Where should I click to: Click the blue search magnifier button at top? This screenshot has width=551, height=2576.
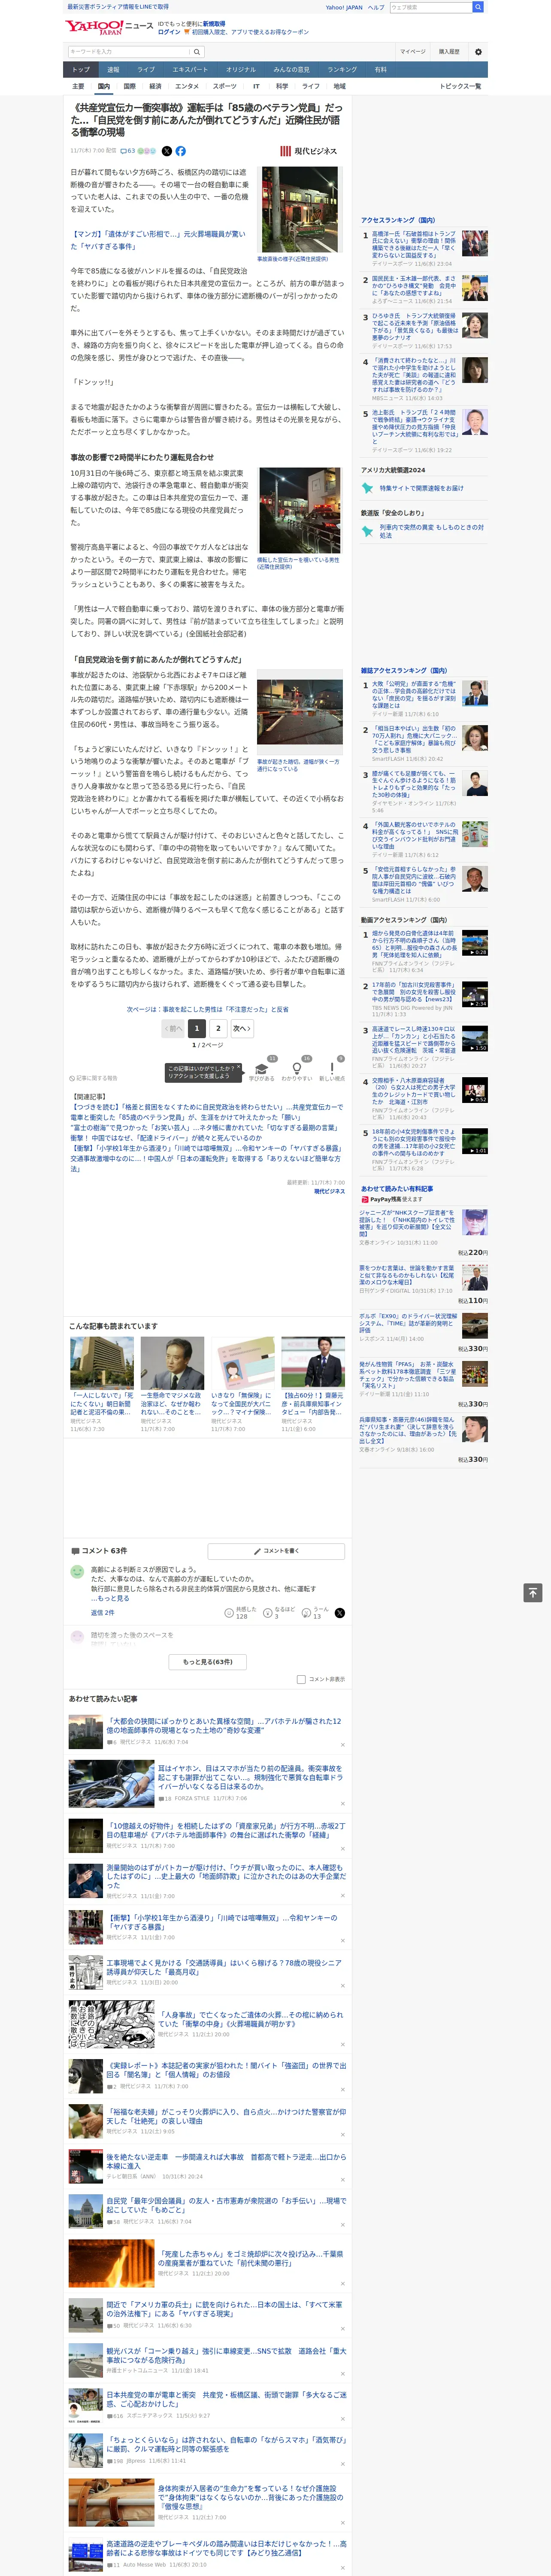478,7
